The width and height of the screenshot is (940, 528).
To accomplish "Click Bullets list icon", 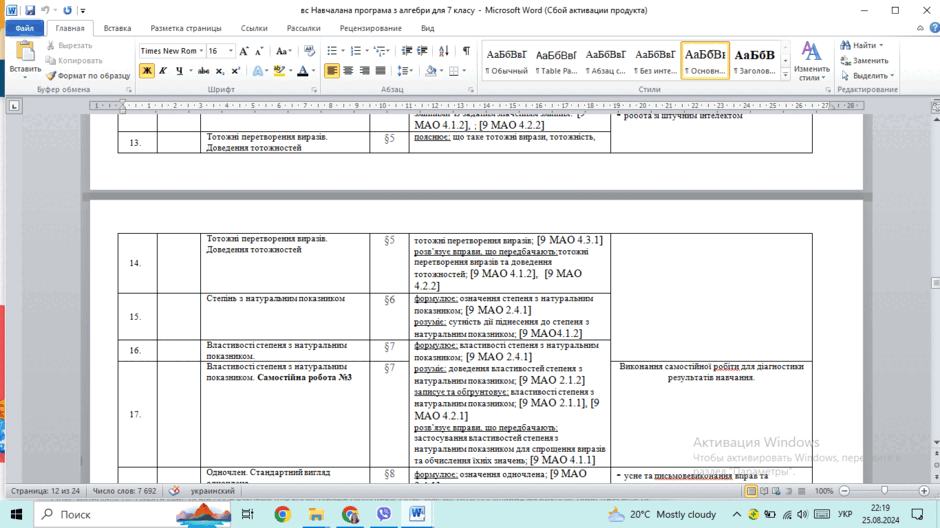I will click(x=332, y=51).
